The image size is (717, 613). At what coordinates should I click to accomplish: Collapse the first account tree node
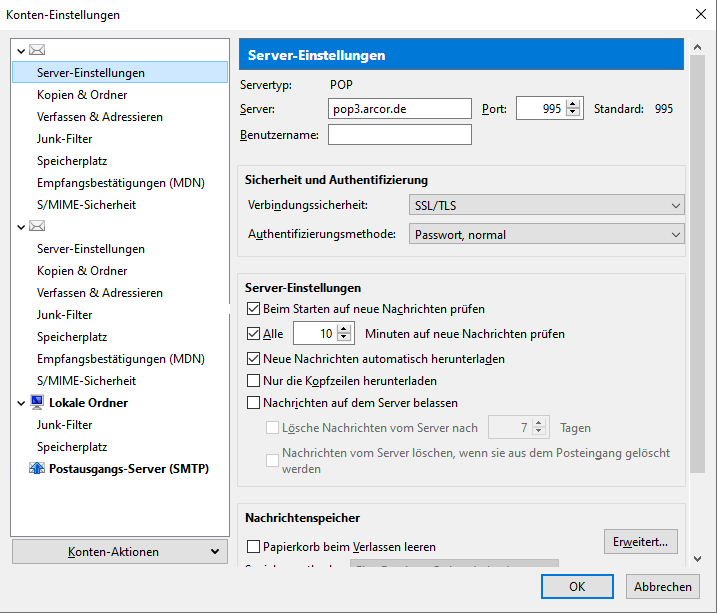pyautogui.click(x=21, y=51)
